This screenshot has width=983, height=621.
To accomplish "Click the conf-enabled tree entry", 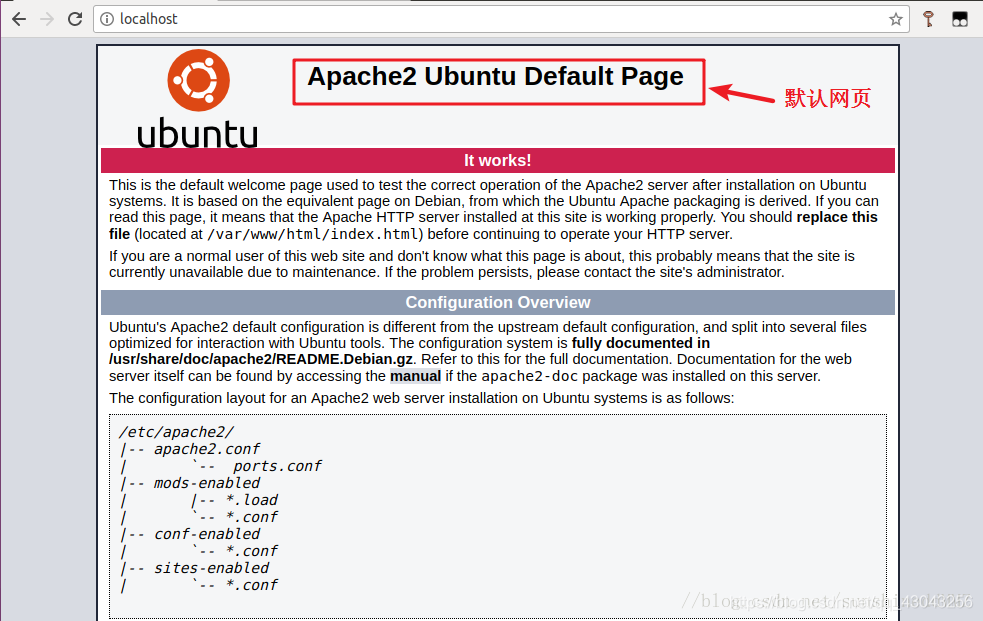I will point(206,533).
